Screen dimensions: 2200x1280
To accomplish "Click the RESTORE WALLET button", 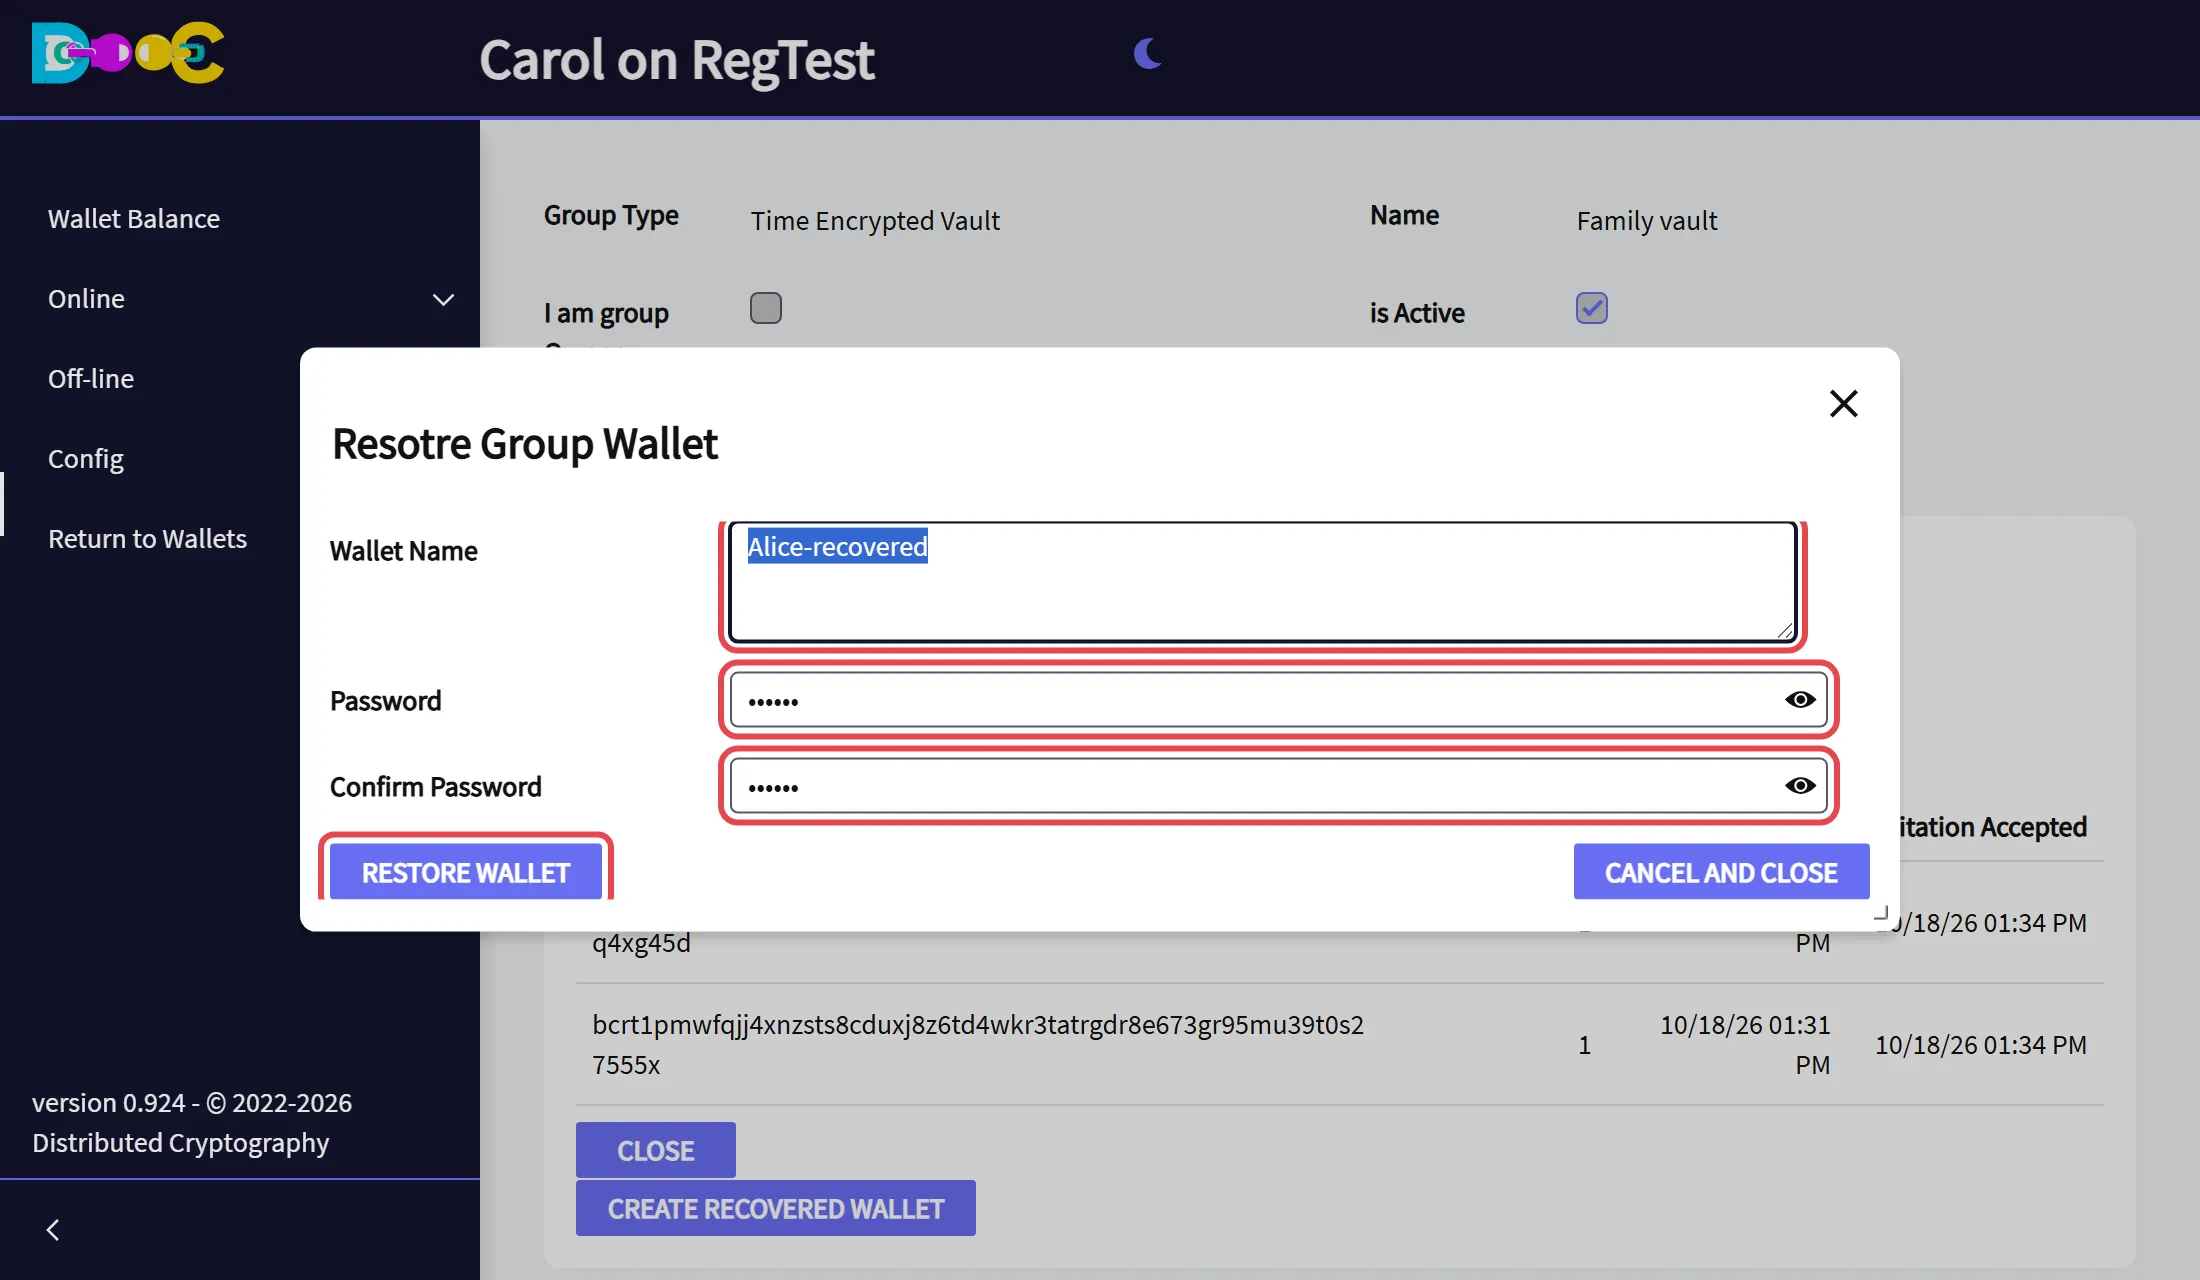I will 466,872.
